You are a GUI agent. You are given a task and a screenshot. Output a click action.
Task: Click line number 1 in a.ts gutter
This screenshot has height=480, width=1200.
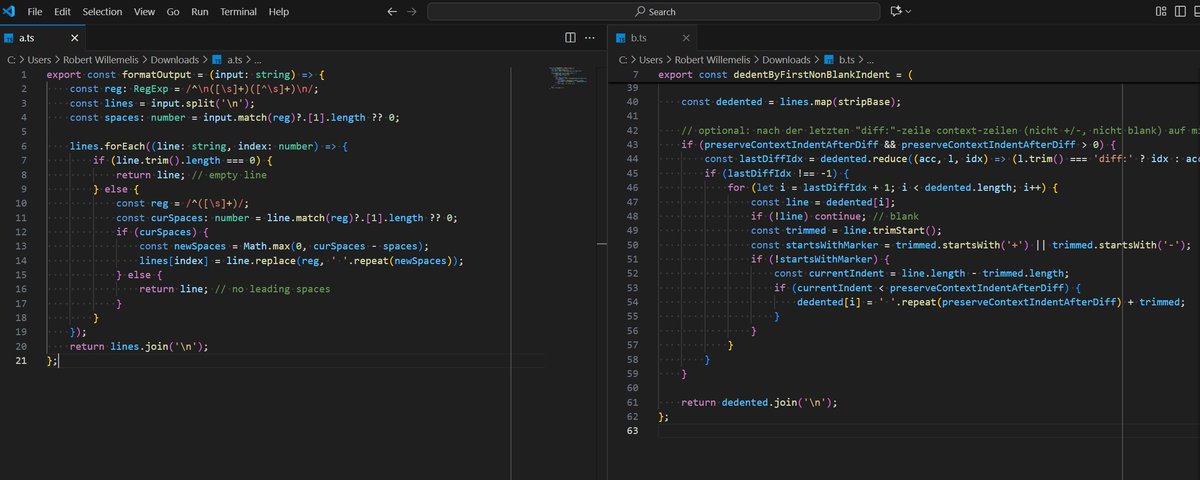(x=22, y=75)
